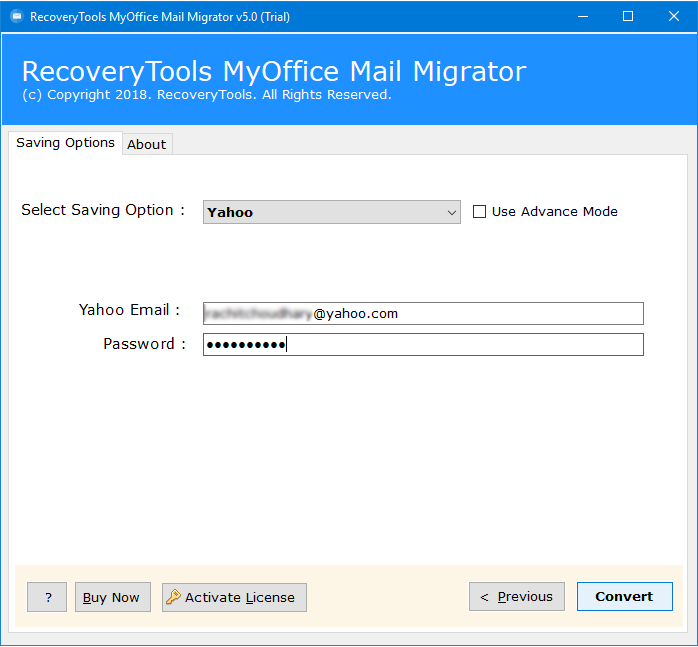The width and height of the screenshot is (698, 647).
Task: Click the 'Password :' label
Action: pyautogui.click(x=144, y=344)
